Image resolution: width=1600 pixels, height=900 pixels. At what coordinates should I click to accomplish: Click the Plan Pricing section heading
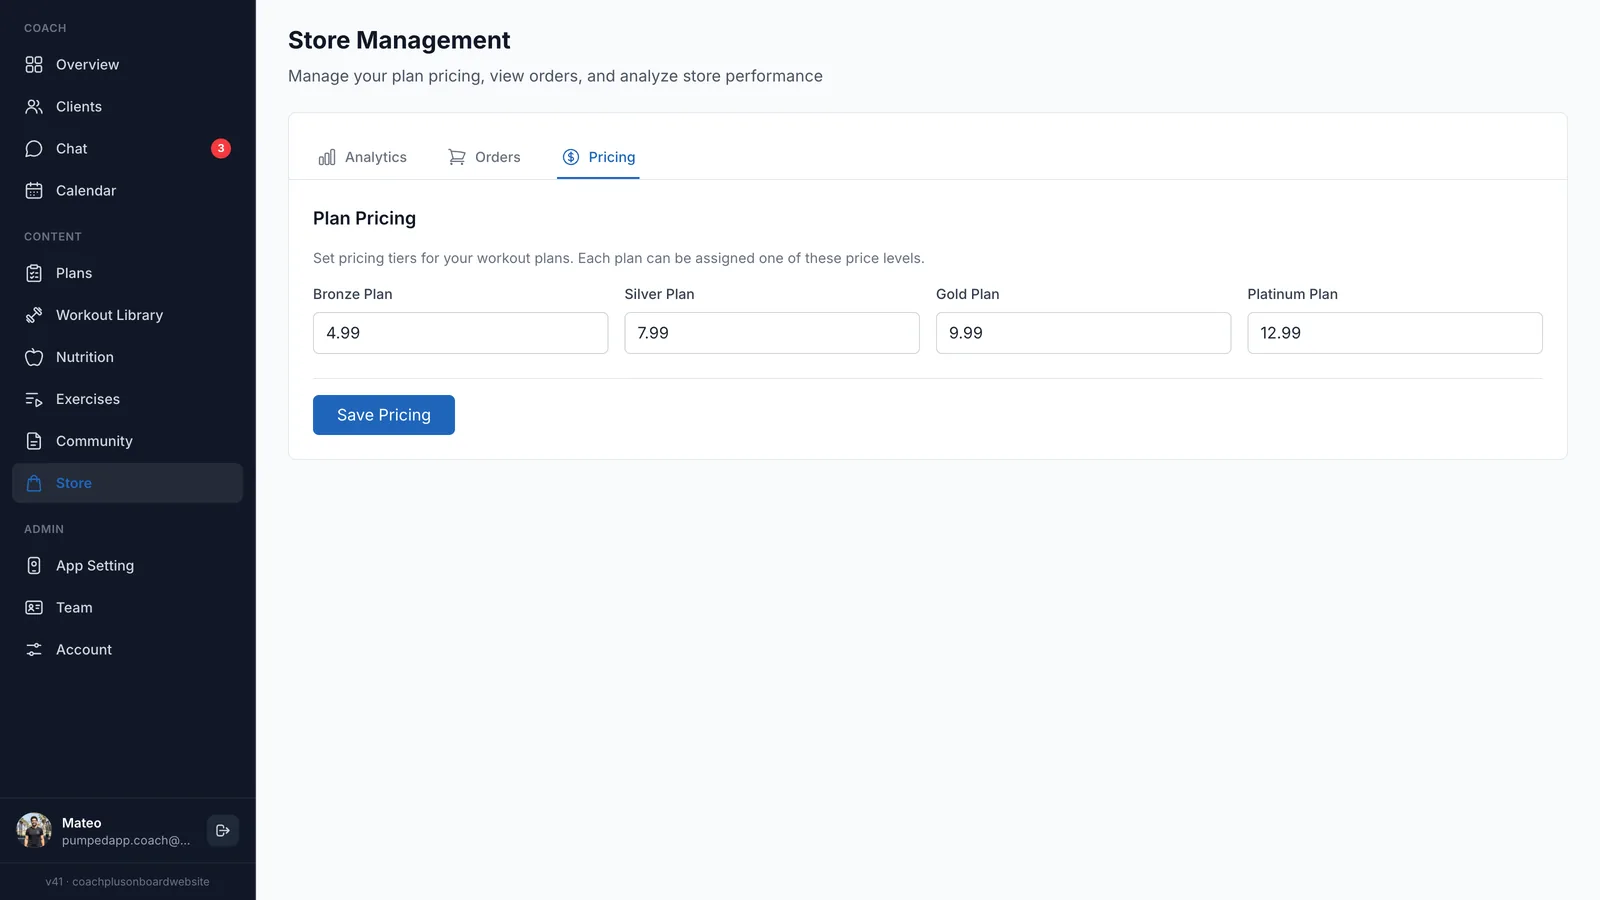click(x=364, y=218)
